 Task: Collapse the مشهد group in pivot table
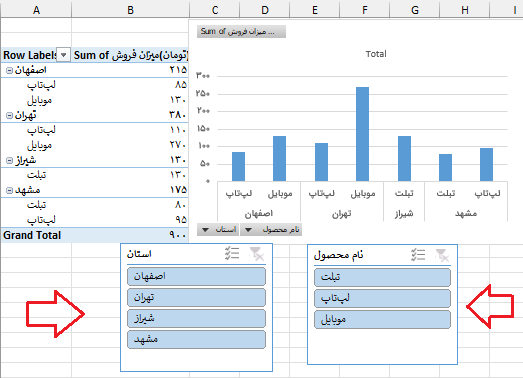(x=10, y=191)
